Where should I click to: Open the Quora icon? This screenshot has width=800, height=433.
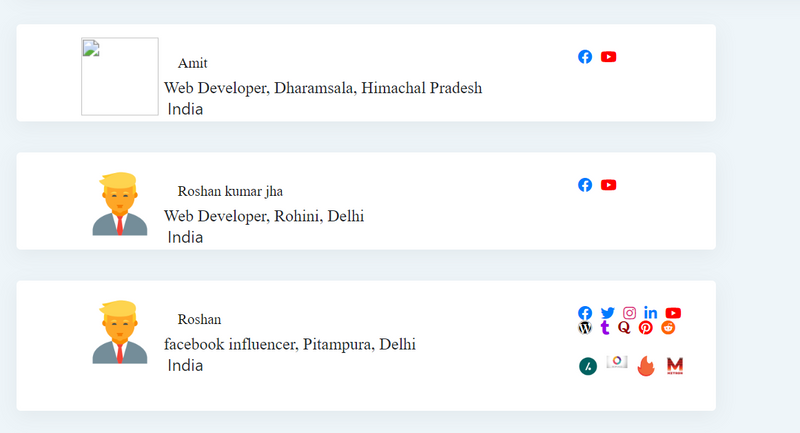pos(624,327)
